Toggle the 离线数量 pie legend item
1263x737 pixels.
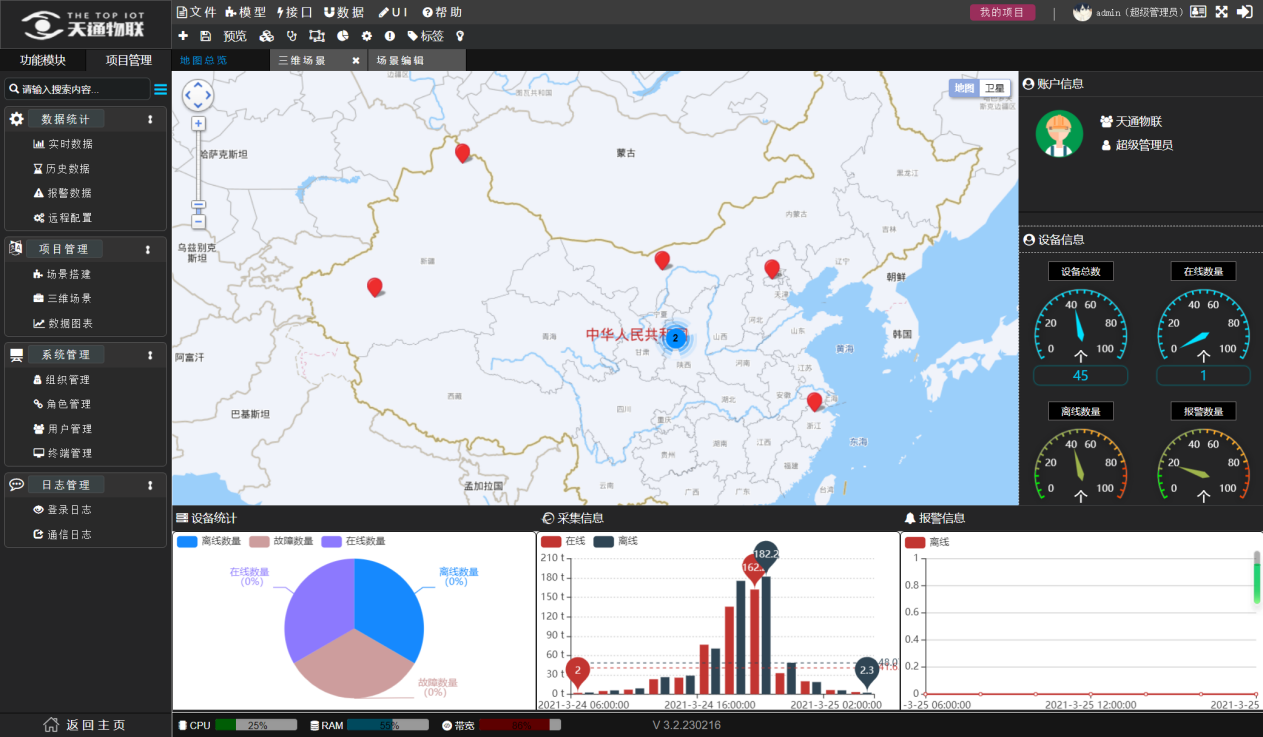point(209,541)
